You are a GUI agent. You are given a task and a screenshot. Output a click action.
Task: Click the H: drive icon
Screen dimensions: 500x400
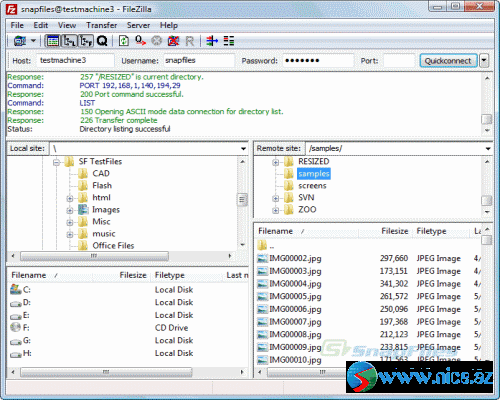(x=16, y=354)
